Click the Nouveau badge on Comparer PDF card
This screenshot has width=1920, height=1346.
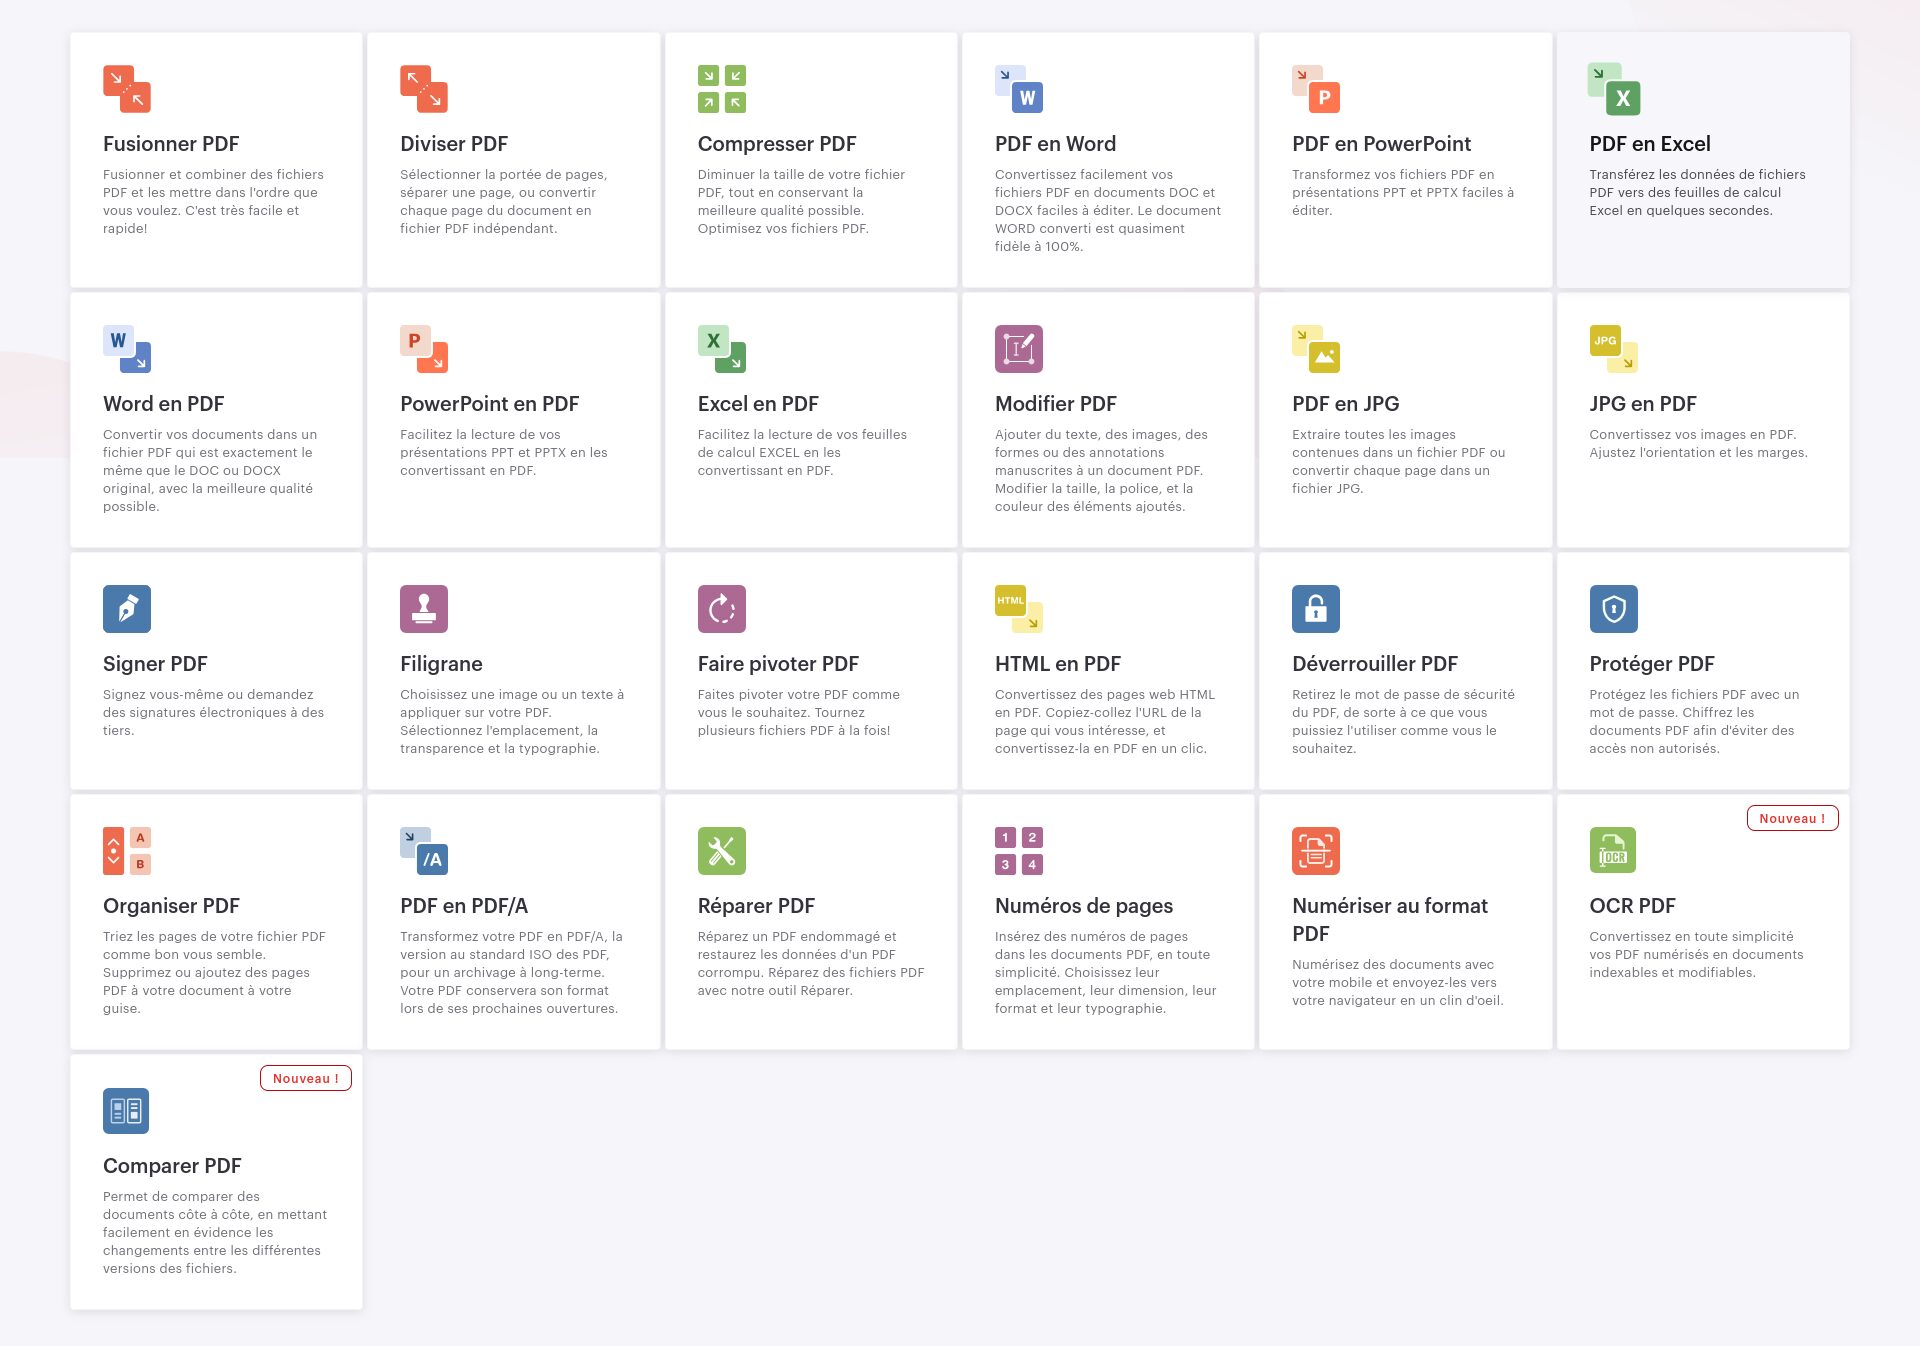(306, 1078)
